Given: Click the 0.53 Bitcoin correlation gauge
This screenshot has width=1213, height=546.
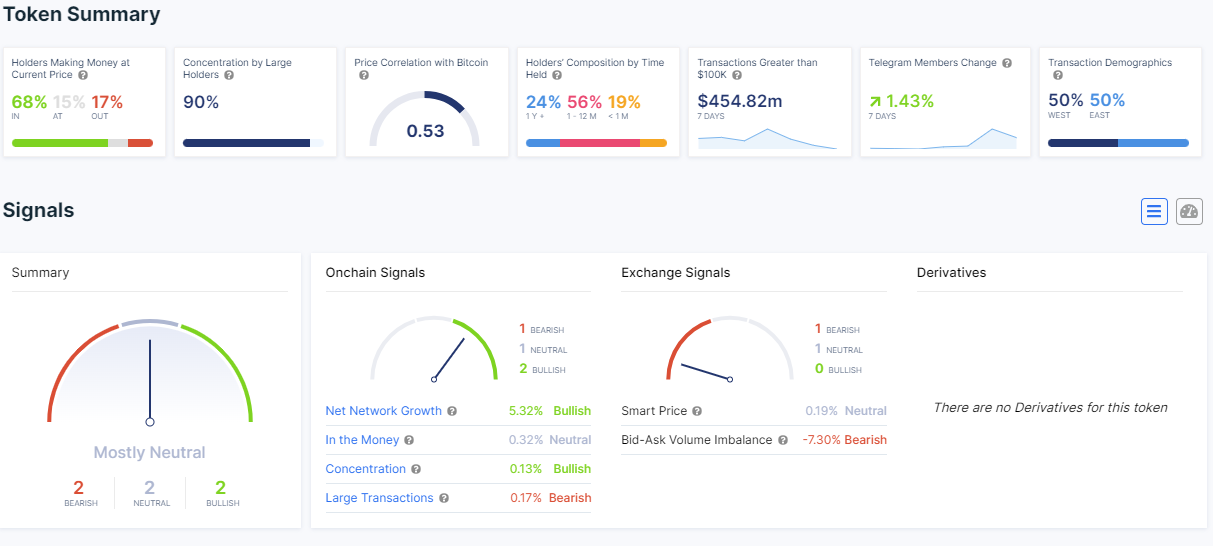Looking at the screenshot, I should [425, 118].
